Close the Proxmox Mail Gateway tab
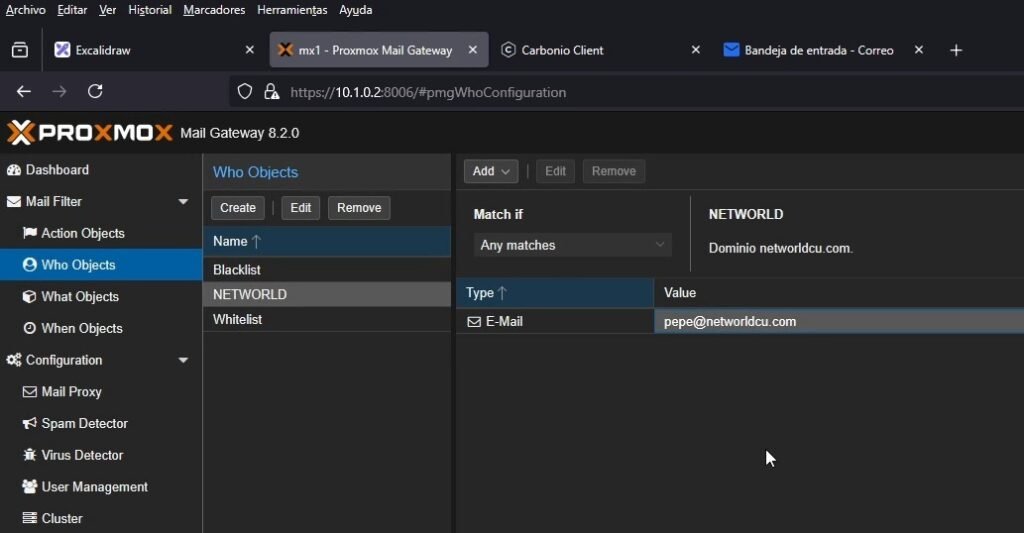 click(473, 50)
